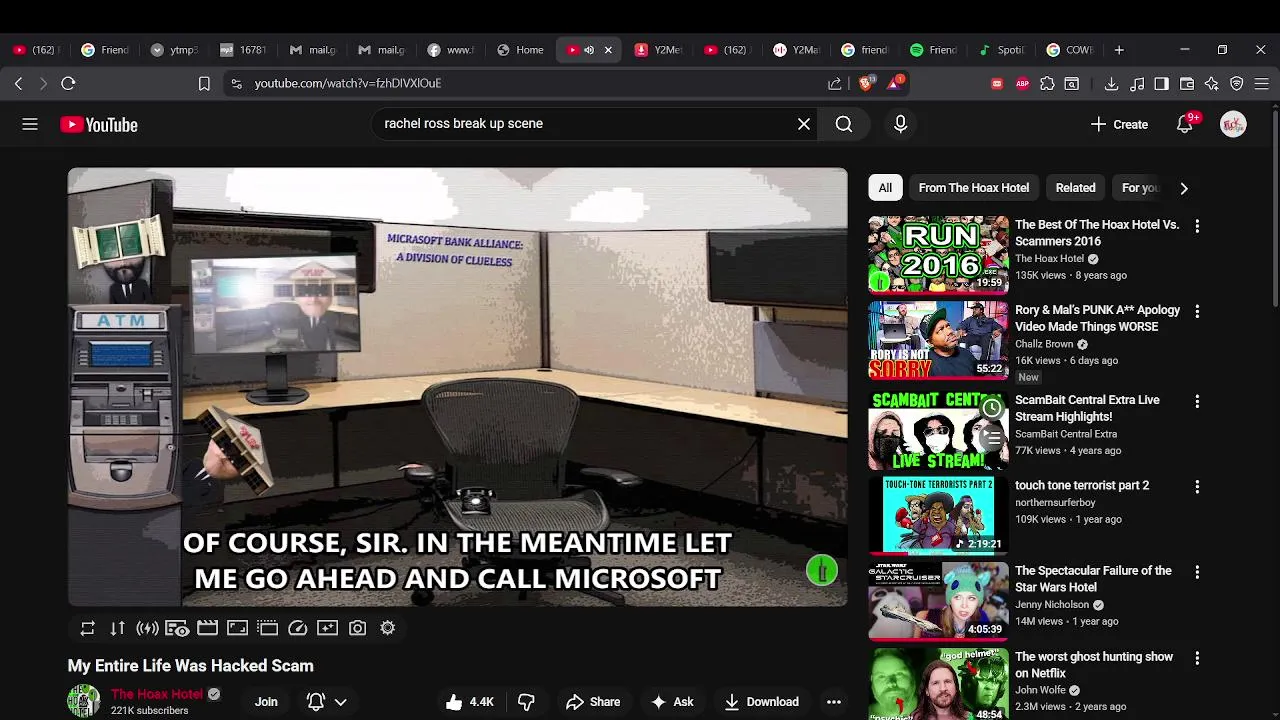Open the pop-up player icon
This screenshot has height=720, width=1280.
[268, 628]
